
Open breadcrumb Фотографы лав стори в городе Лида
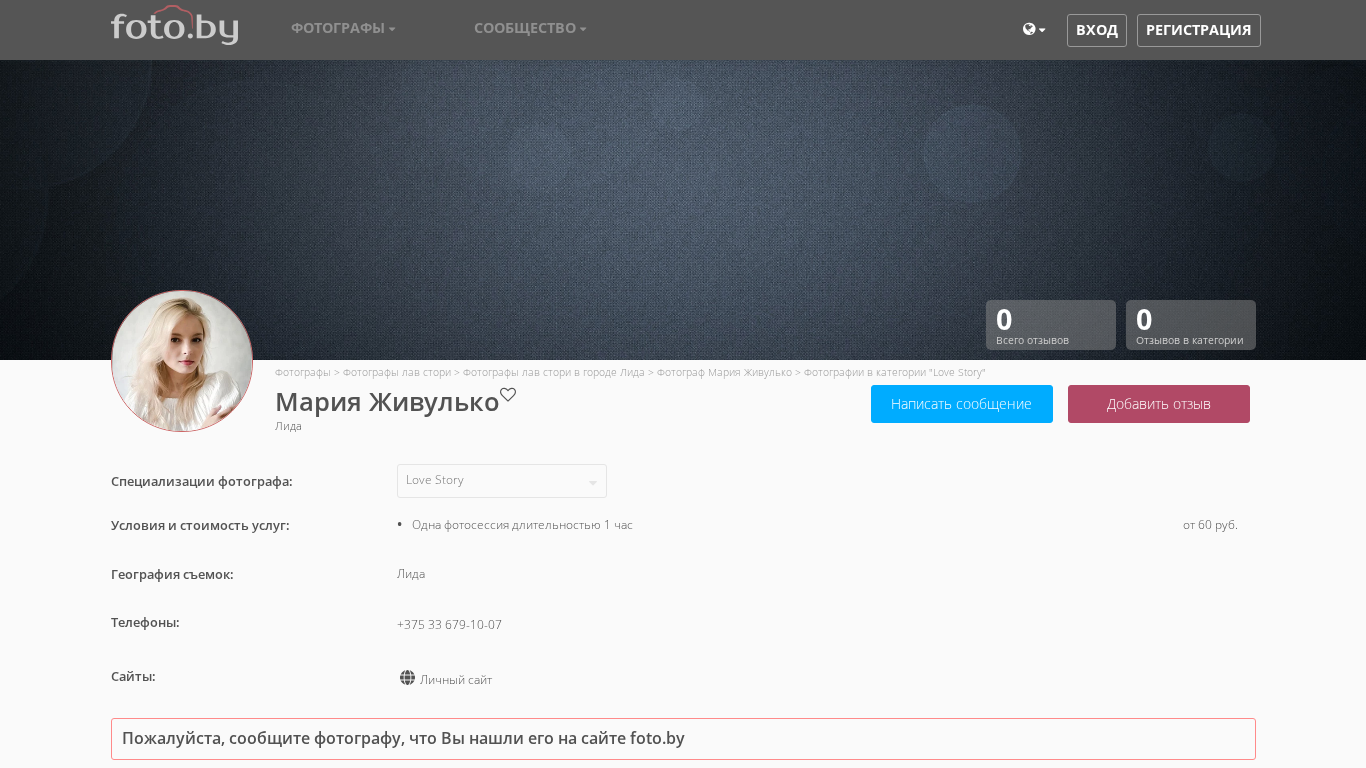pos(553,373)
